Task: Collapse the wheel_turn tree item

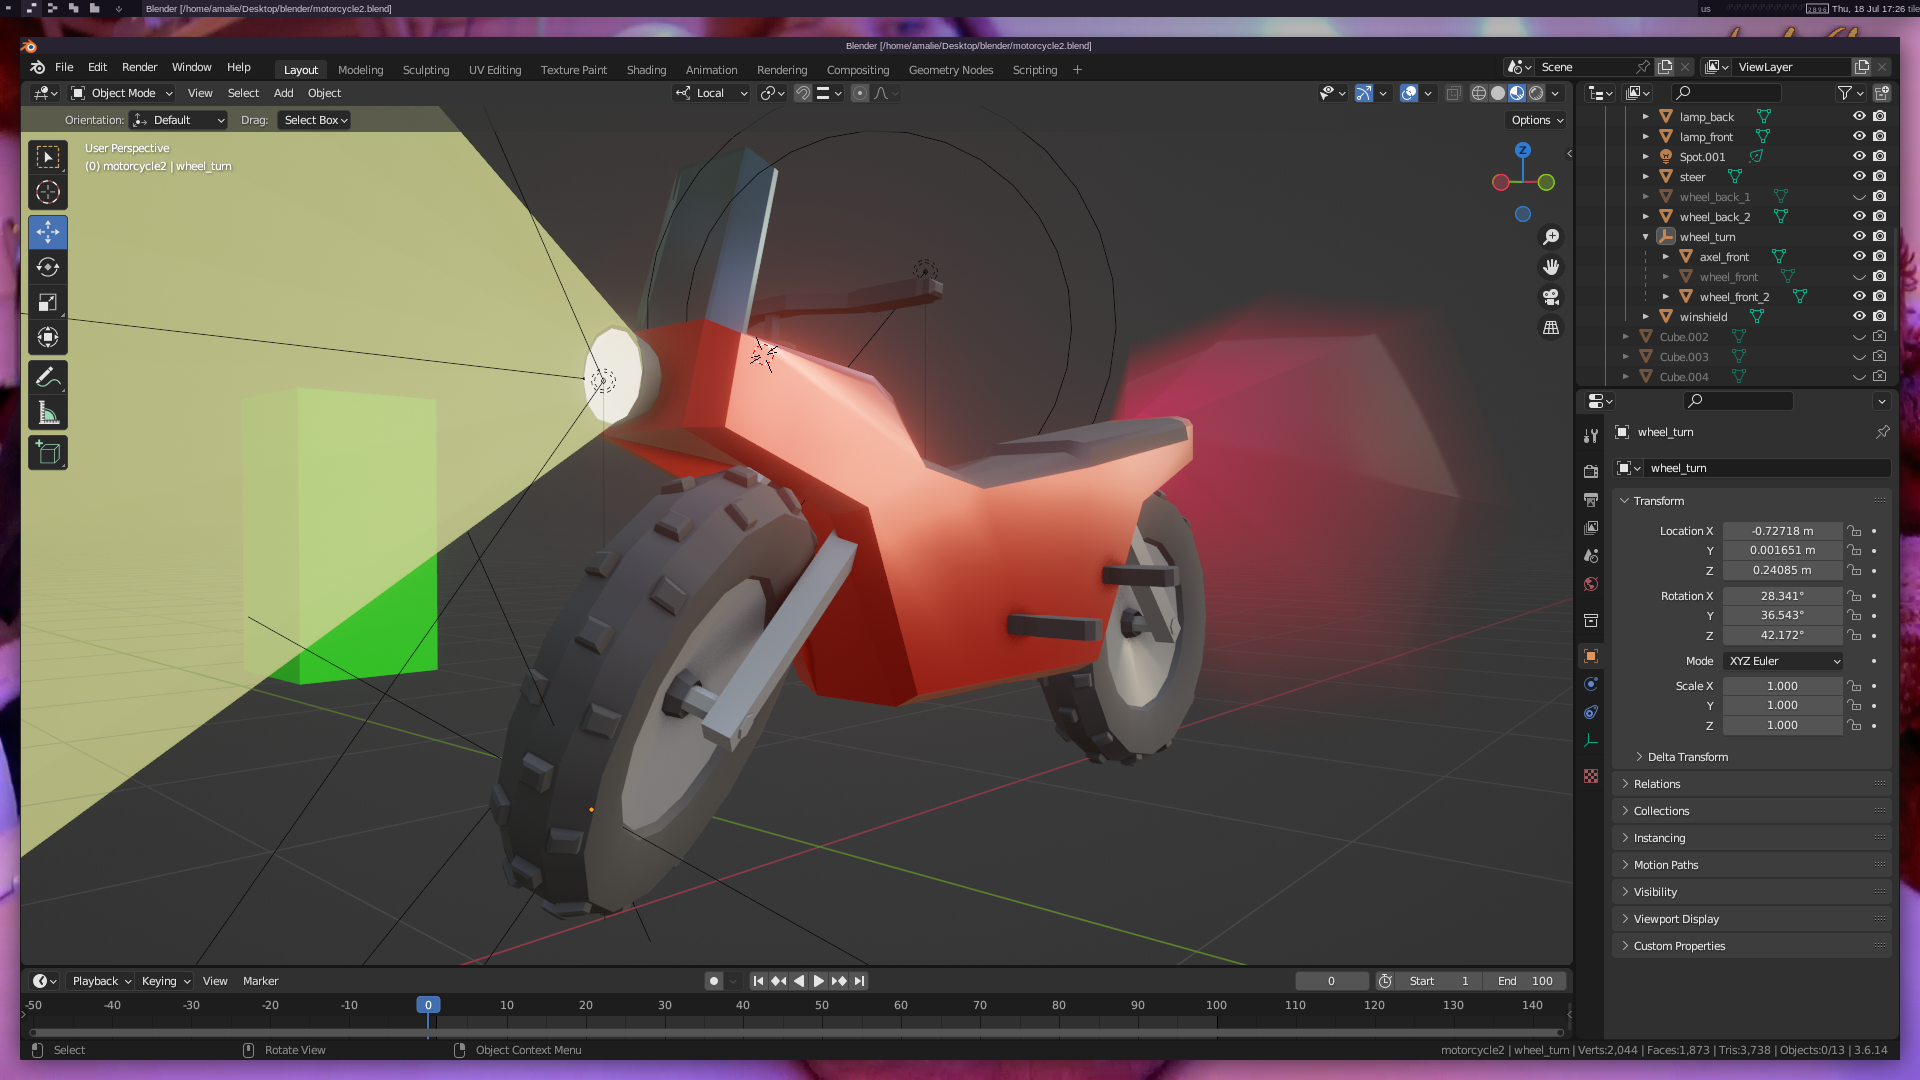Action: (x=1646, y=237)
